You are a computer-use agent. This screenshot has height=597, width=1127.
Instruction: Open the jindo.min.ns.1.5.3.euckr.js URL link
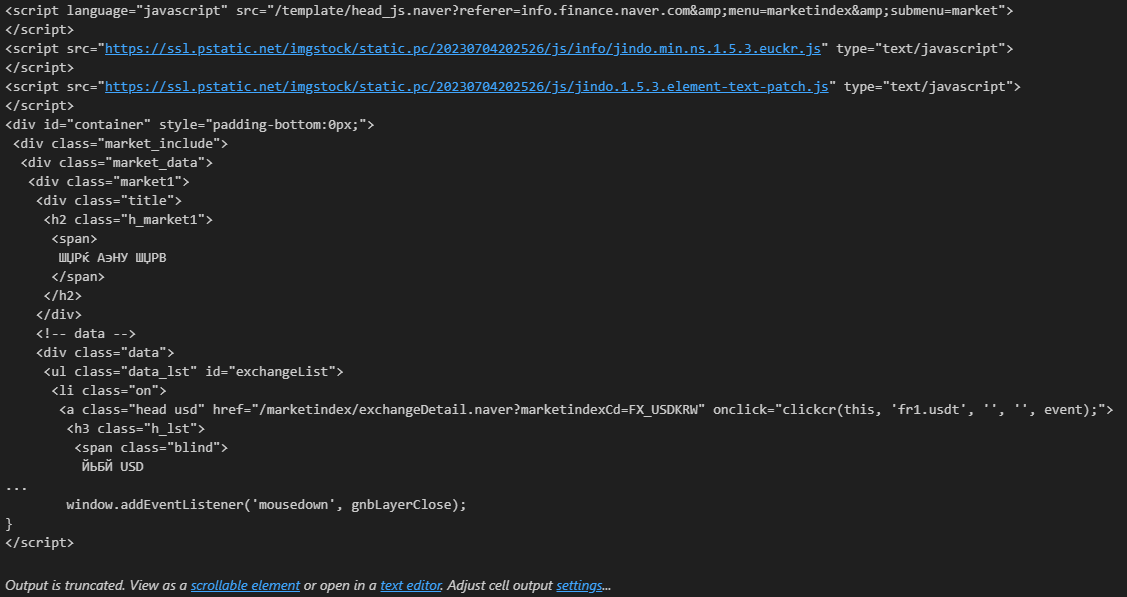point(463,49)
